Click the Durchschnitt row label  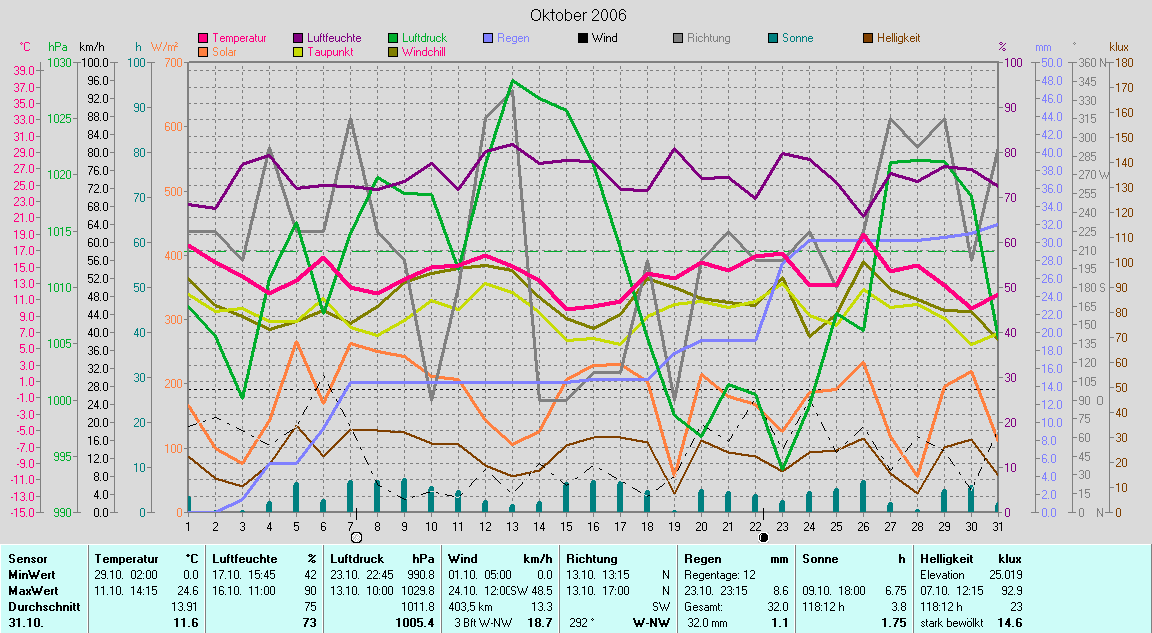click(40, 607)
